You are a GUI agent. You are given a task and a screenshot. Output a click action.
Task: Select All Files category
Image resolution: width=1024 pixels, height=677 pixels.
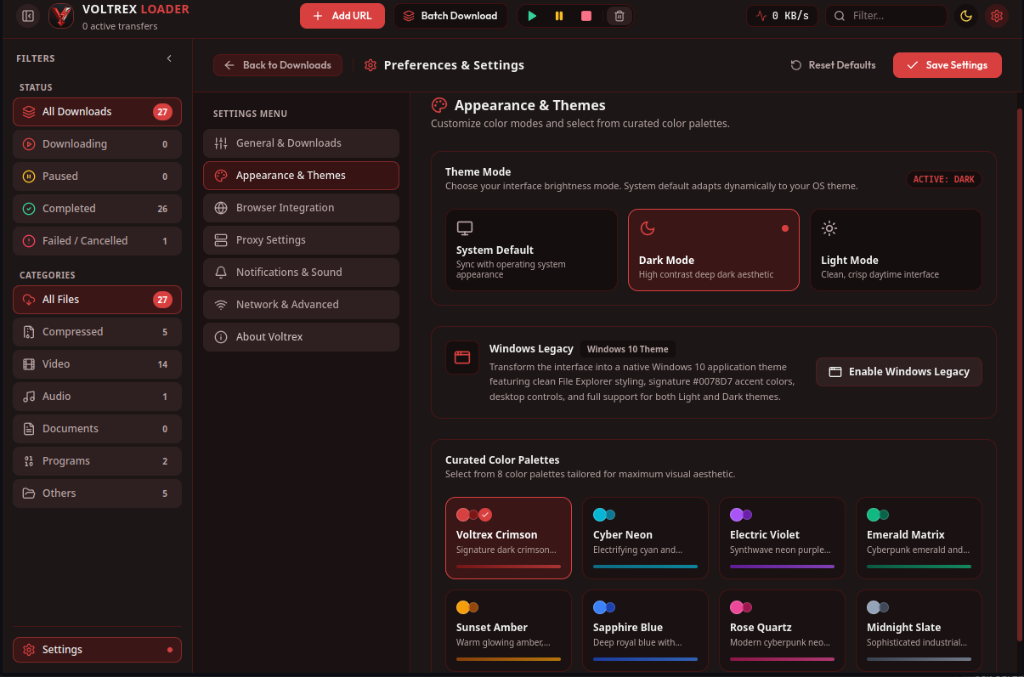(x=97, y=300)
